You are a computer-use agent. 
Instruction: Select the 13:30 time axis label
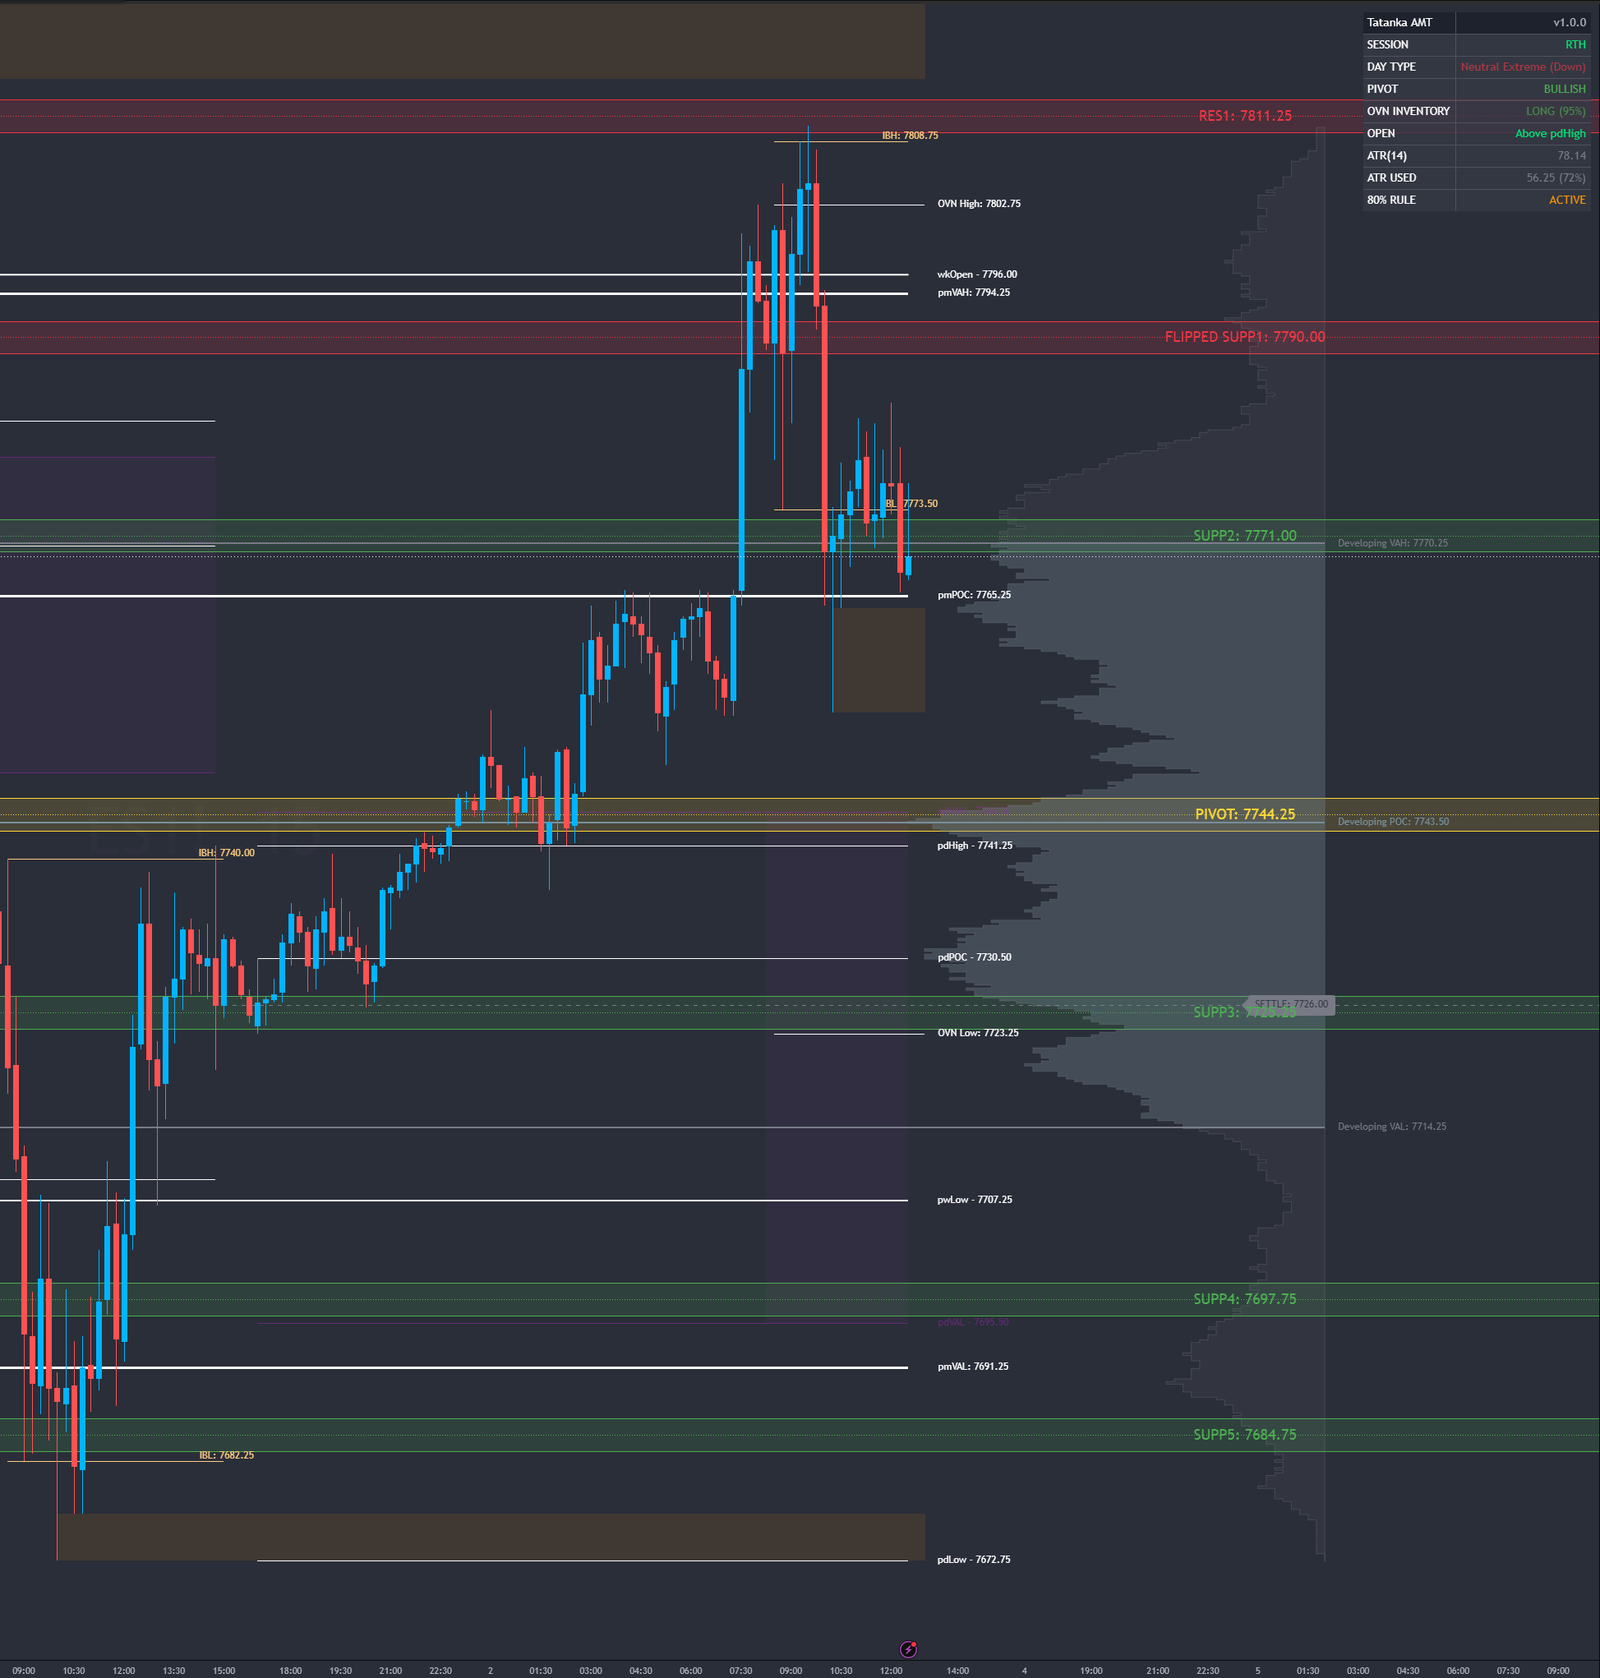click(x=174, y=1671)
